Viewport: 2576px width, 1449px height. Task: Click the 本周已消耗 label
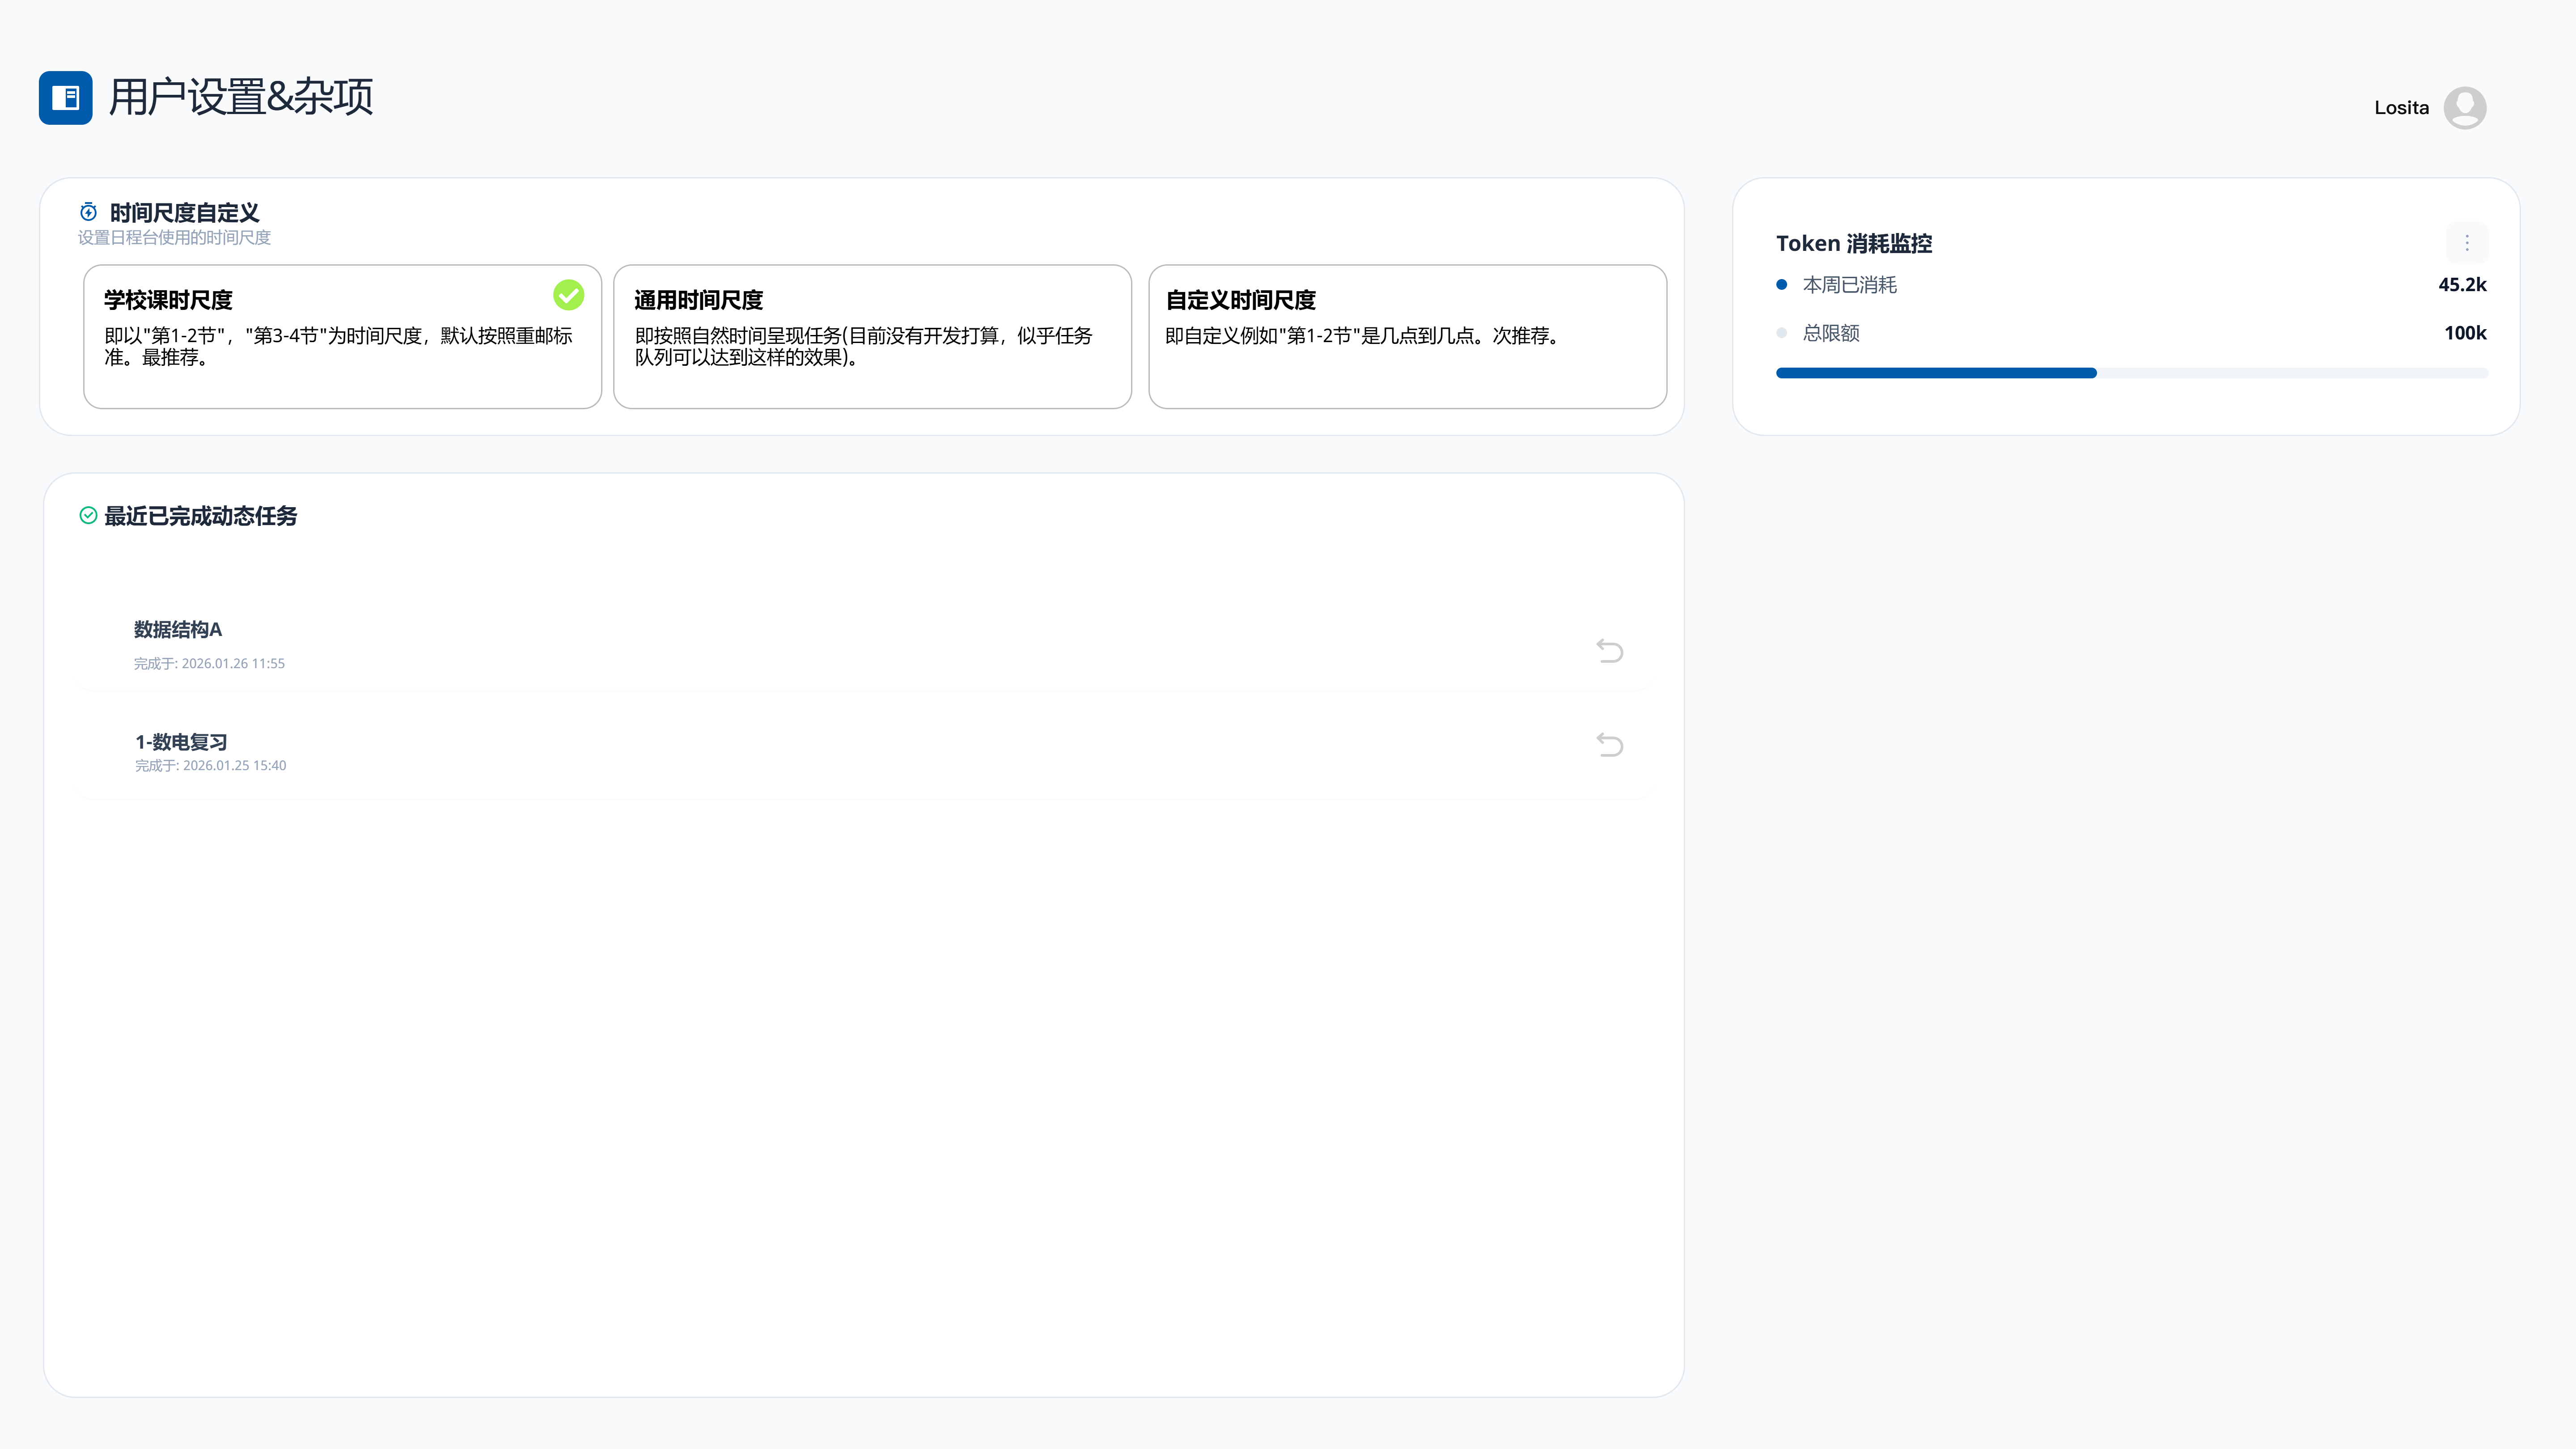[1850, 285]
